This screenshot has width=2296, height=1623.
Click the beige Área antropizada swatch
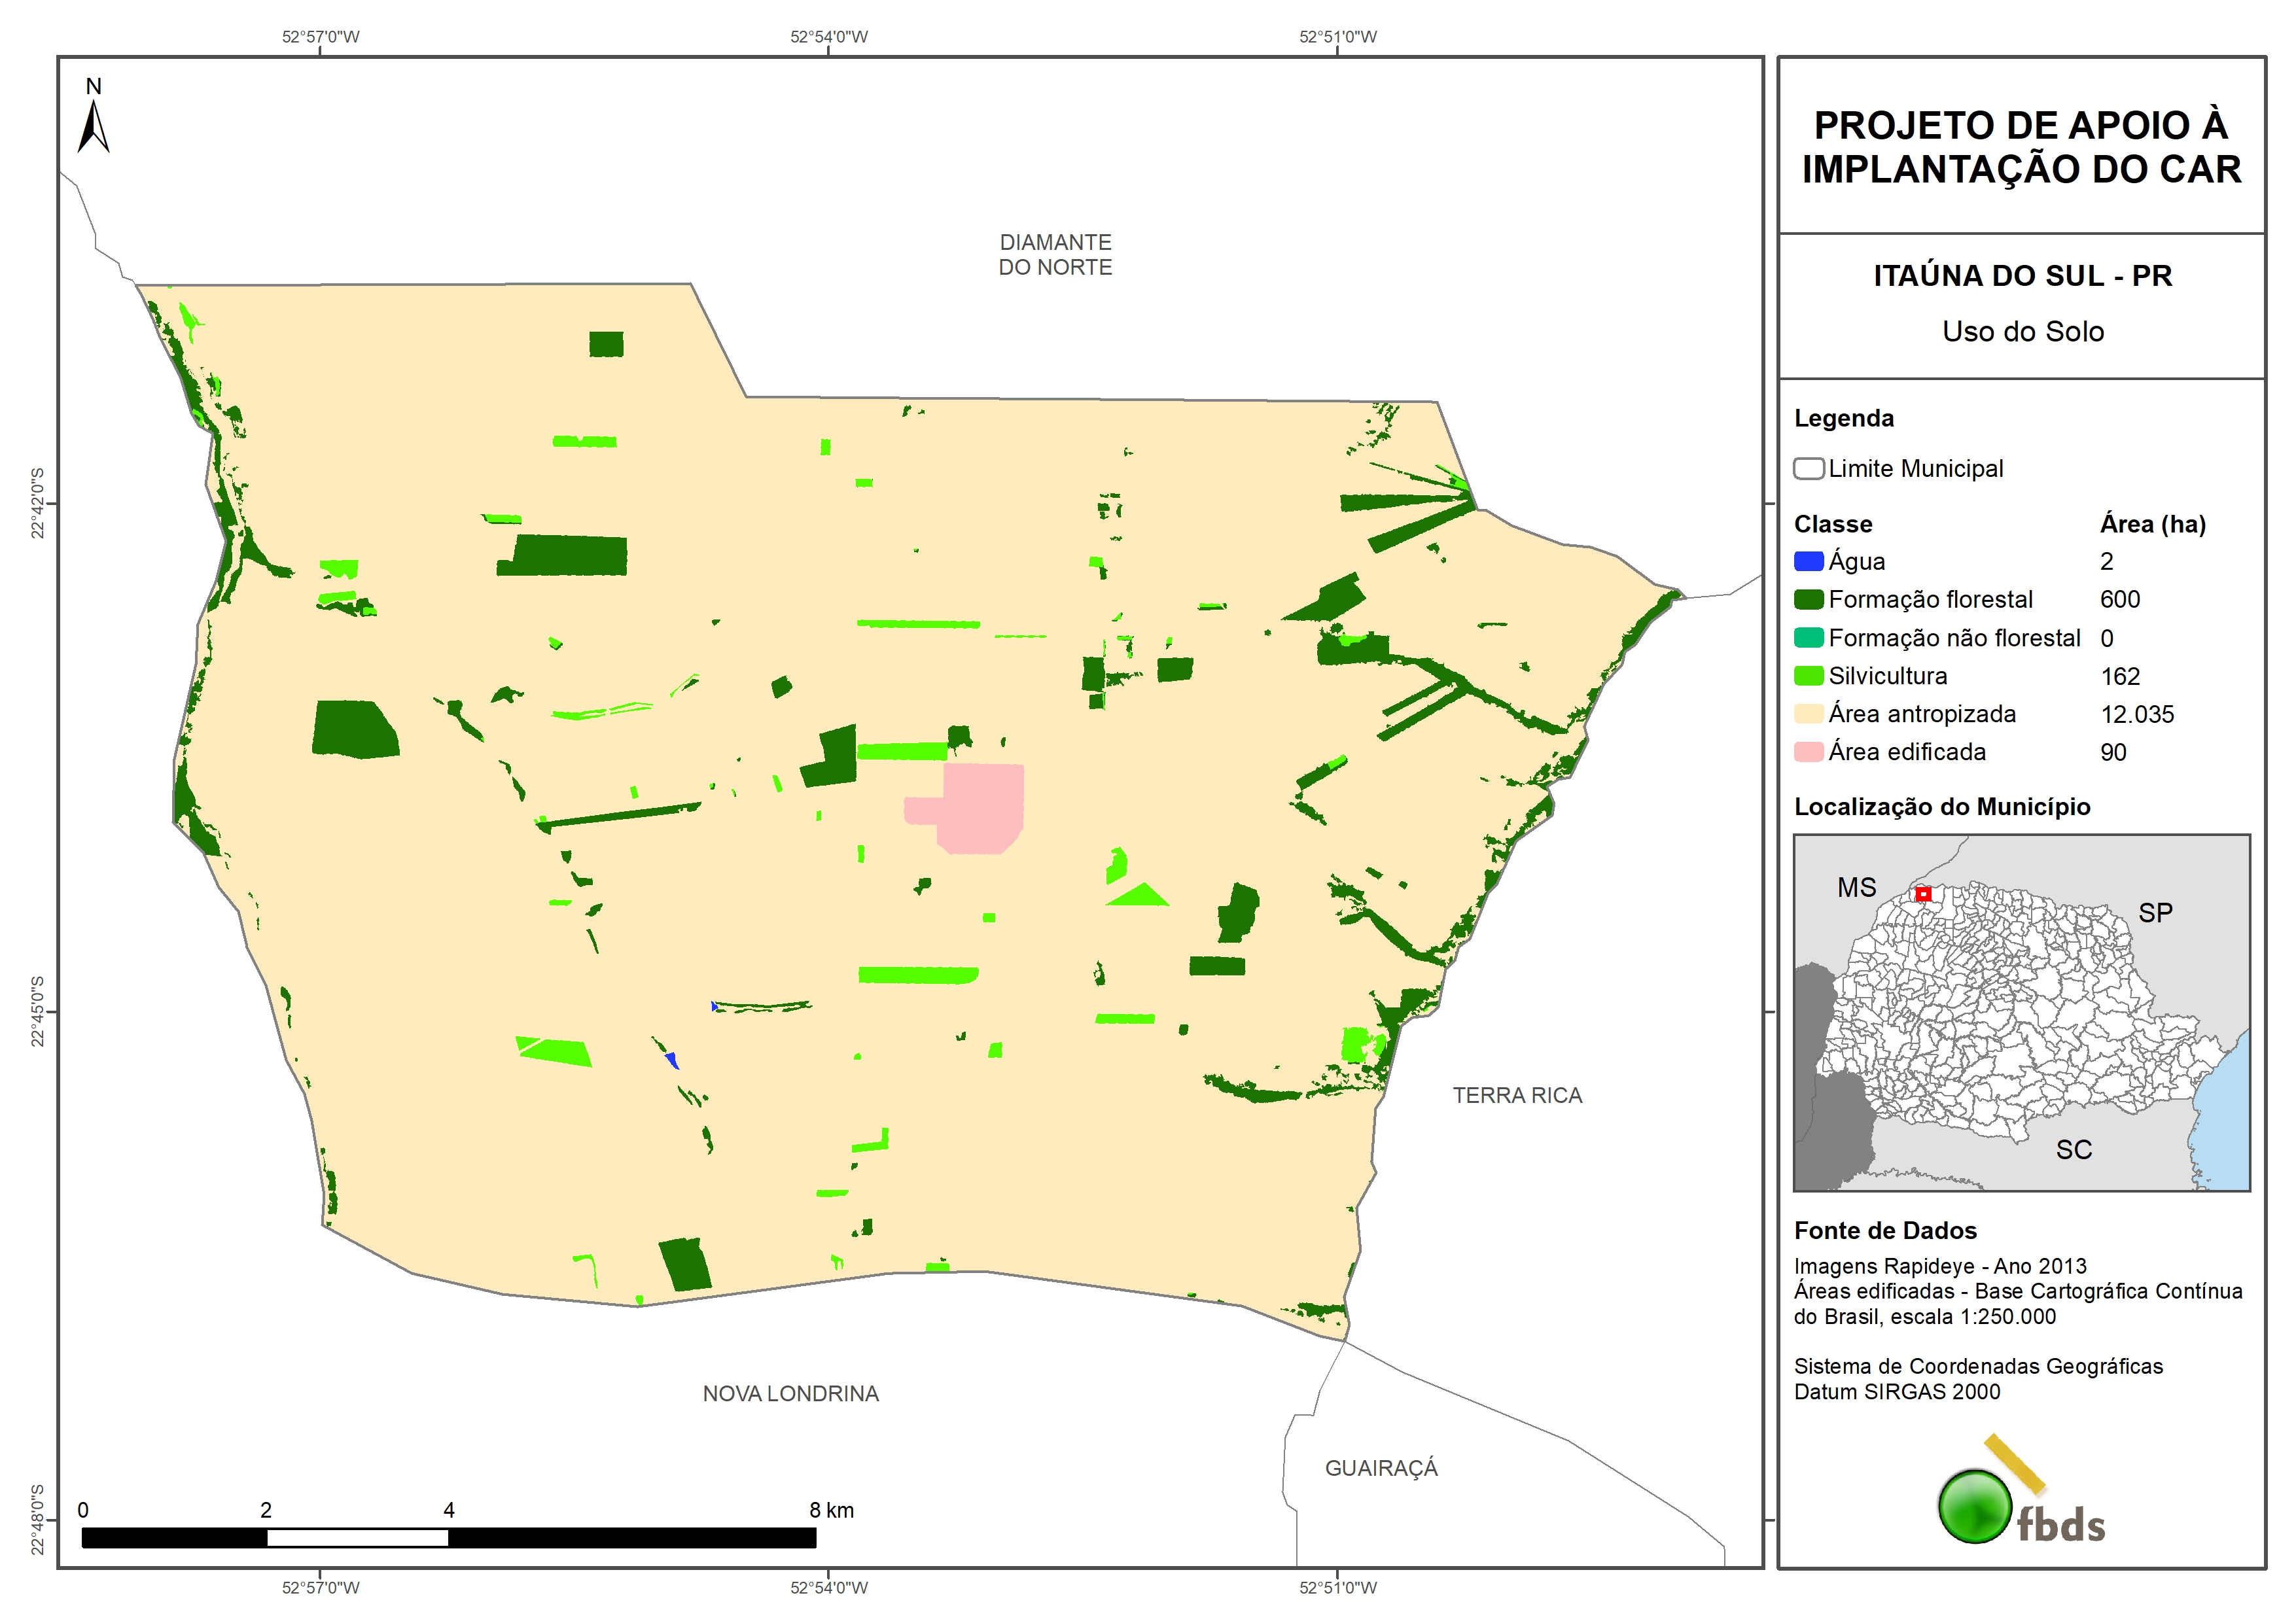pyautogui.click(x=1808, y=714)
